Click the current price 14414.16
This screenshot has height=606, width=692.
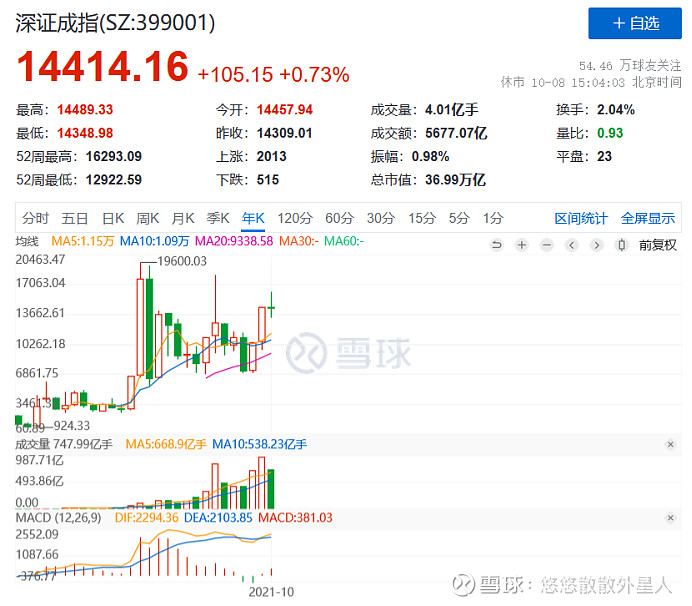pos(103,66)
